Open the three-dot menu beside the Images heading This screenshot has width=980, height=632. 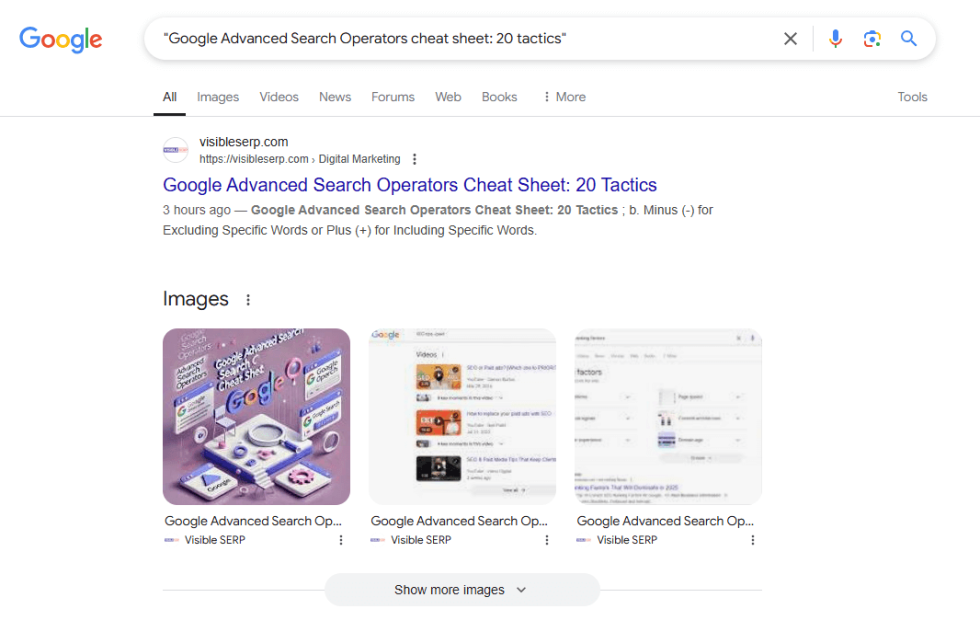(247, 298)
